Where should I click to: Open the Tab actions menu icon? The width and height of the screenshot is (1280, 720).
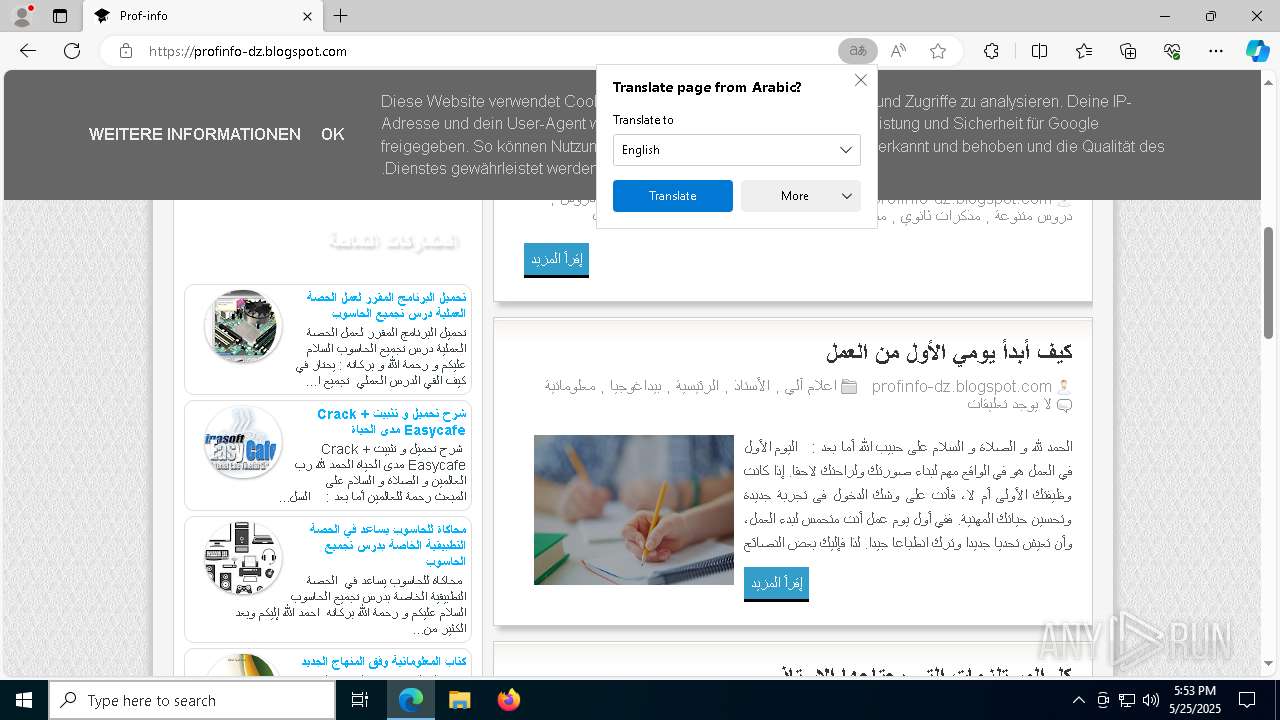(60, 16)
